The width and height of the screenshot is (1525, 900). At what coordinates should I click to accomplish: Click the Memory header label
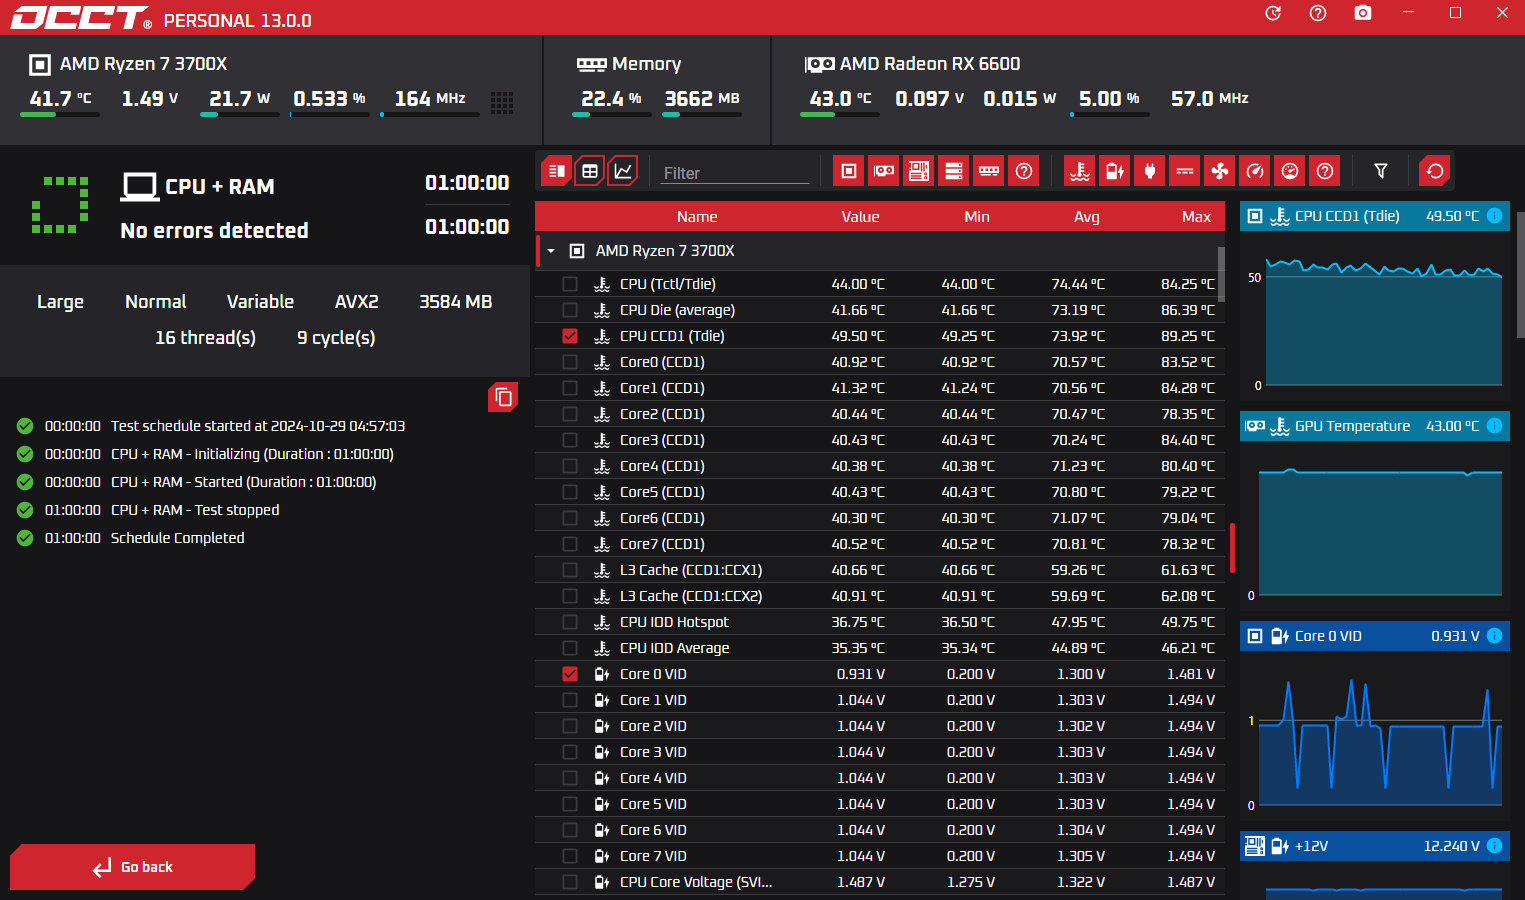pyautogui.click(x=646, y=64)
